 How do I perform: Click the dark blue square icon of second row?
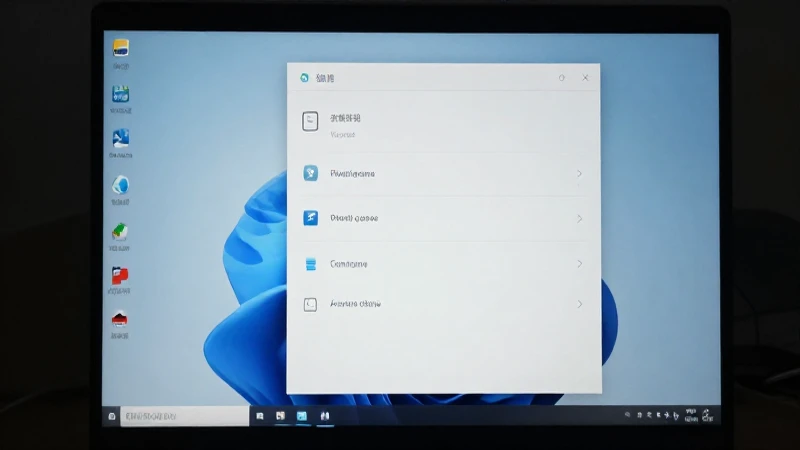tap(310, 218)
